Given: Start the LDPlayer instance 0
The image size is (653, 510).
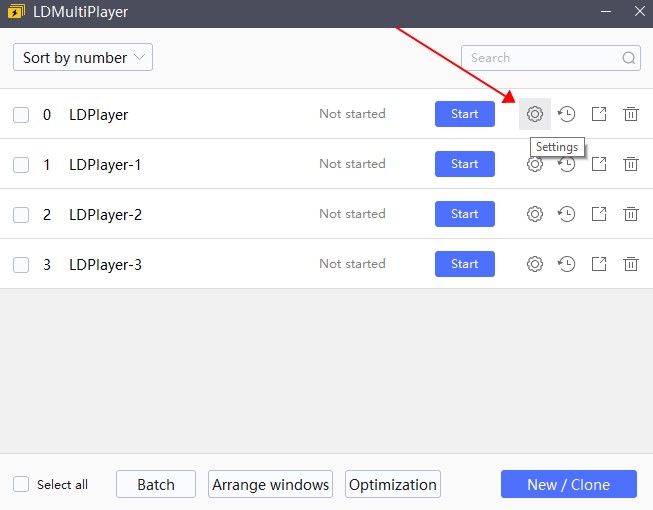Looking at the screenshot, I should 465,114.
